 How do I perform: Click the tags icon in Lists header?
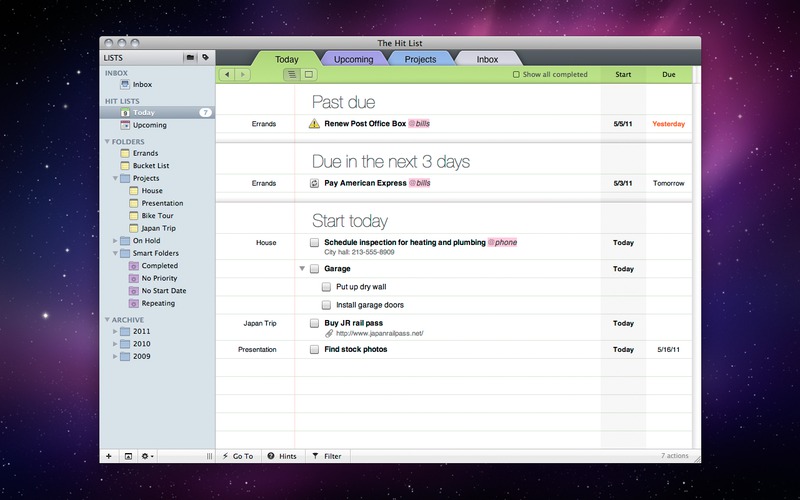pos(205,58)
